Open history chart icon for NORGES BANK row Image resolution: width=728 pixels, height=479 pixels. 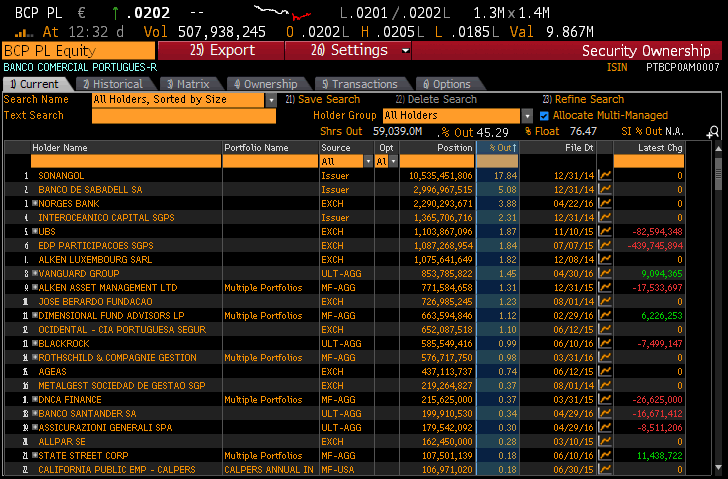click(x=604, y=203)
